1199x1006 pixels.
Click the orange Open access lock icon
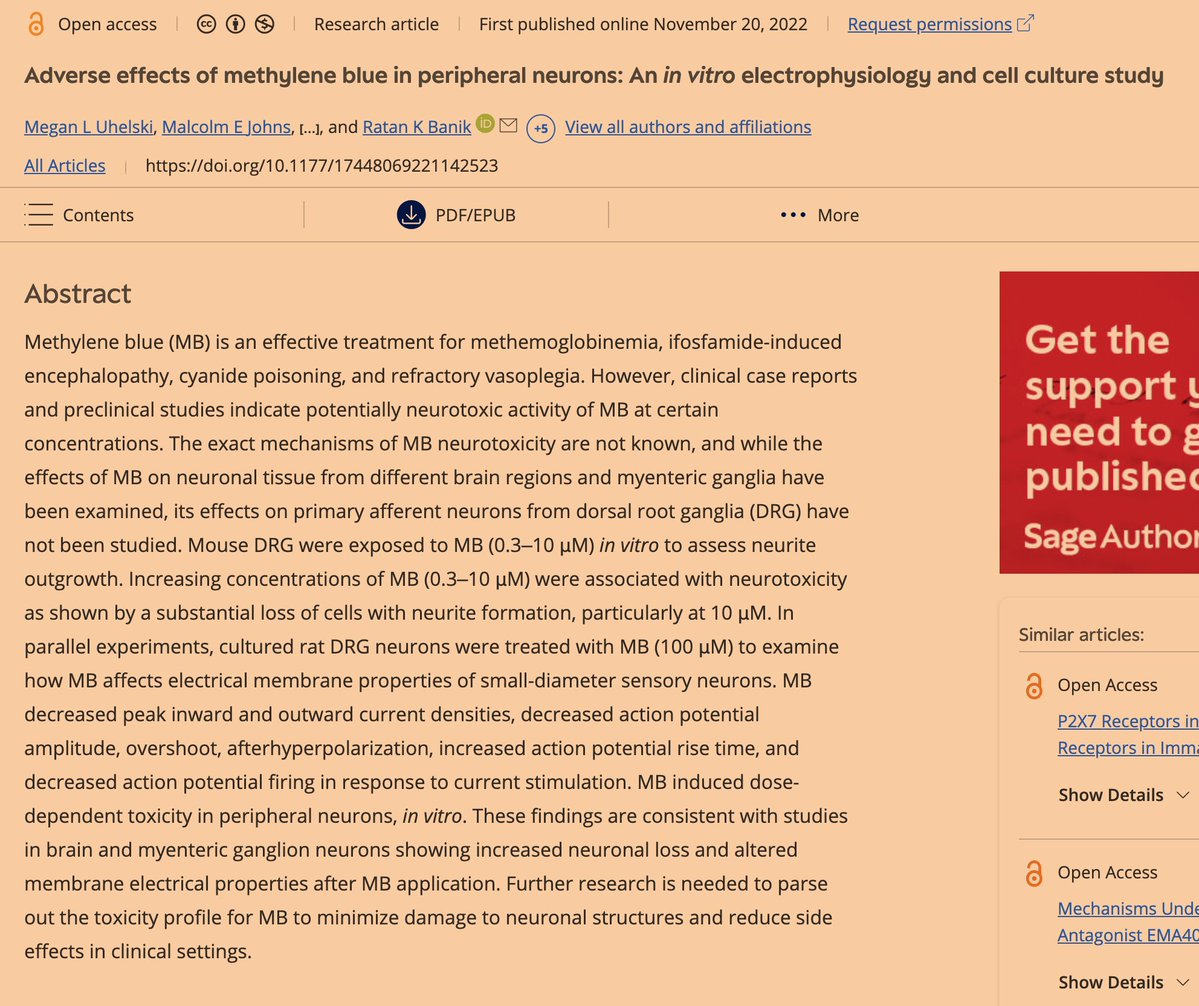tap(36, 24)
